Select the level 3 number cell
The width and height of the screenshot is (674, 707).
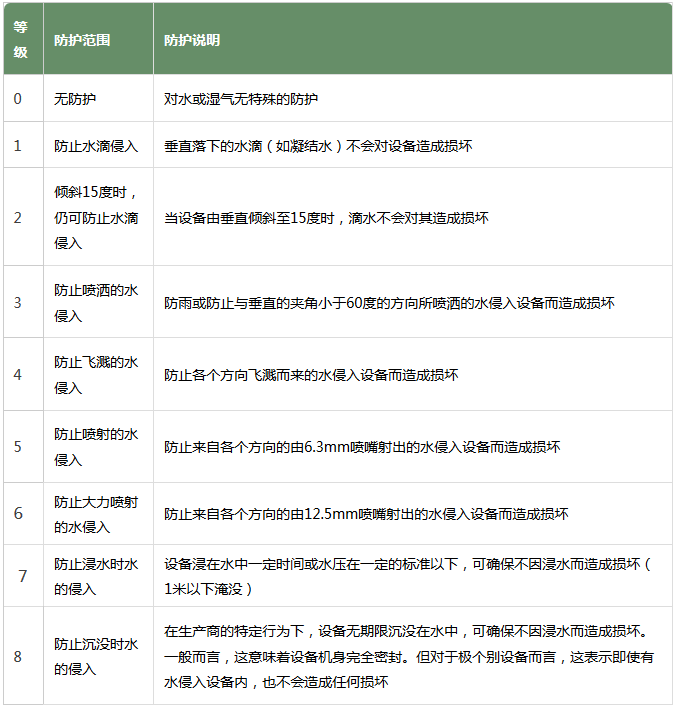[18, 303]
